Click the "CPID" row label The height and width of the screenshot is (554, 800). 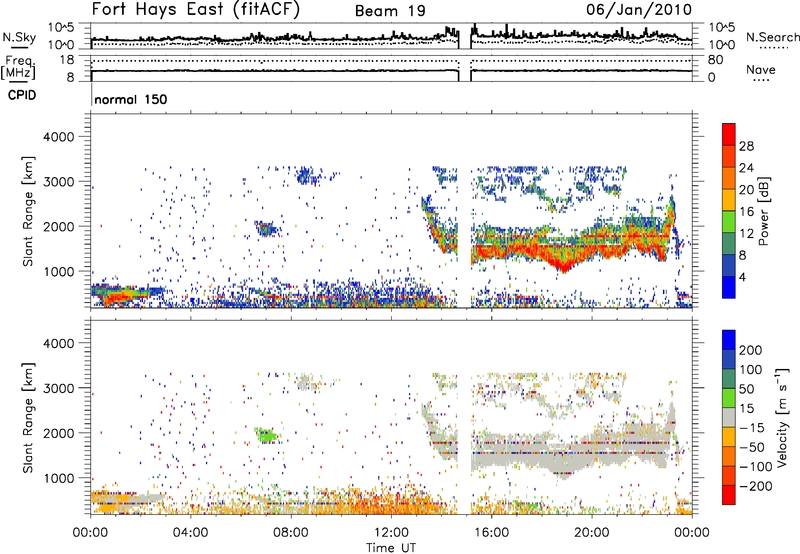(x=22, y=95)
